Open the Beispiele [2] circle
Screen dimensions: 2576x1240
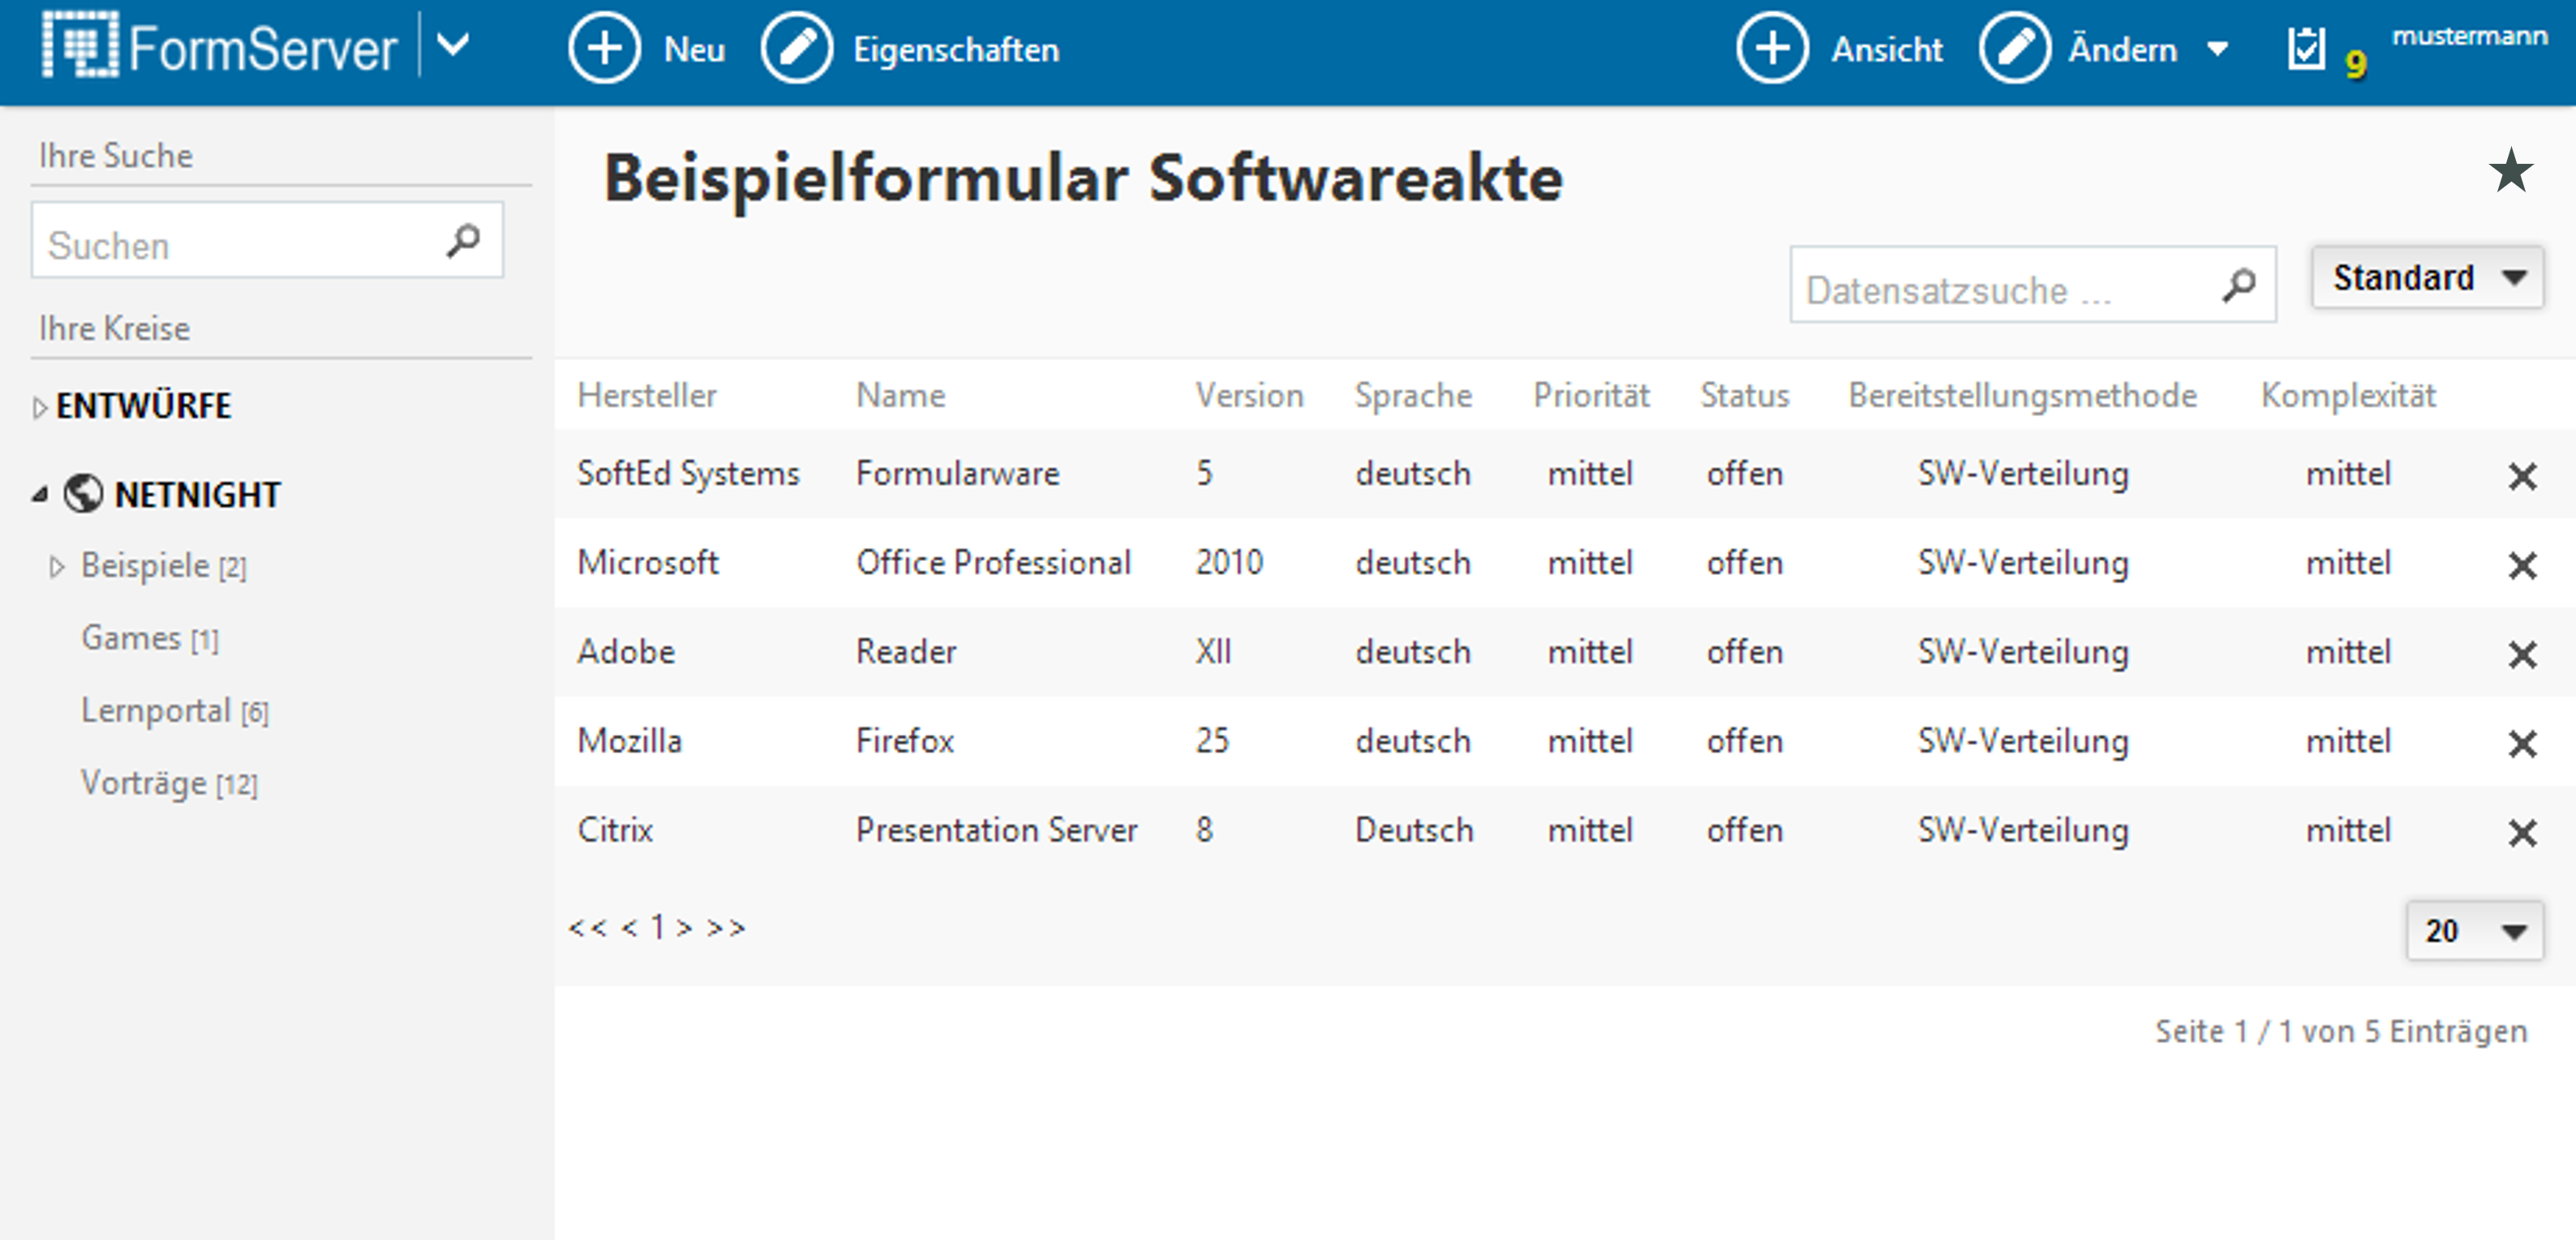point(164,566)
